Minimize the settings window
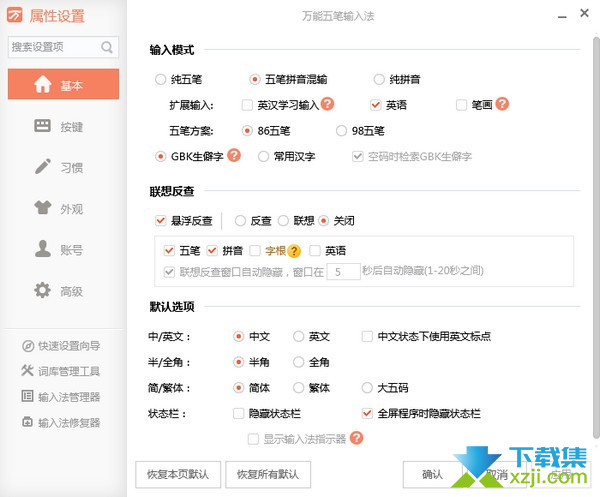Image resolution: width=600 pixels, height=497 pixels. pos(562,17)
